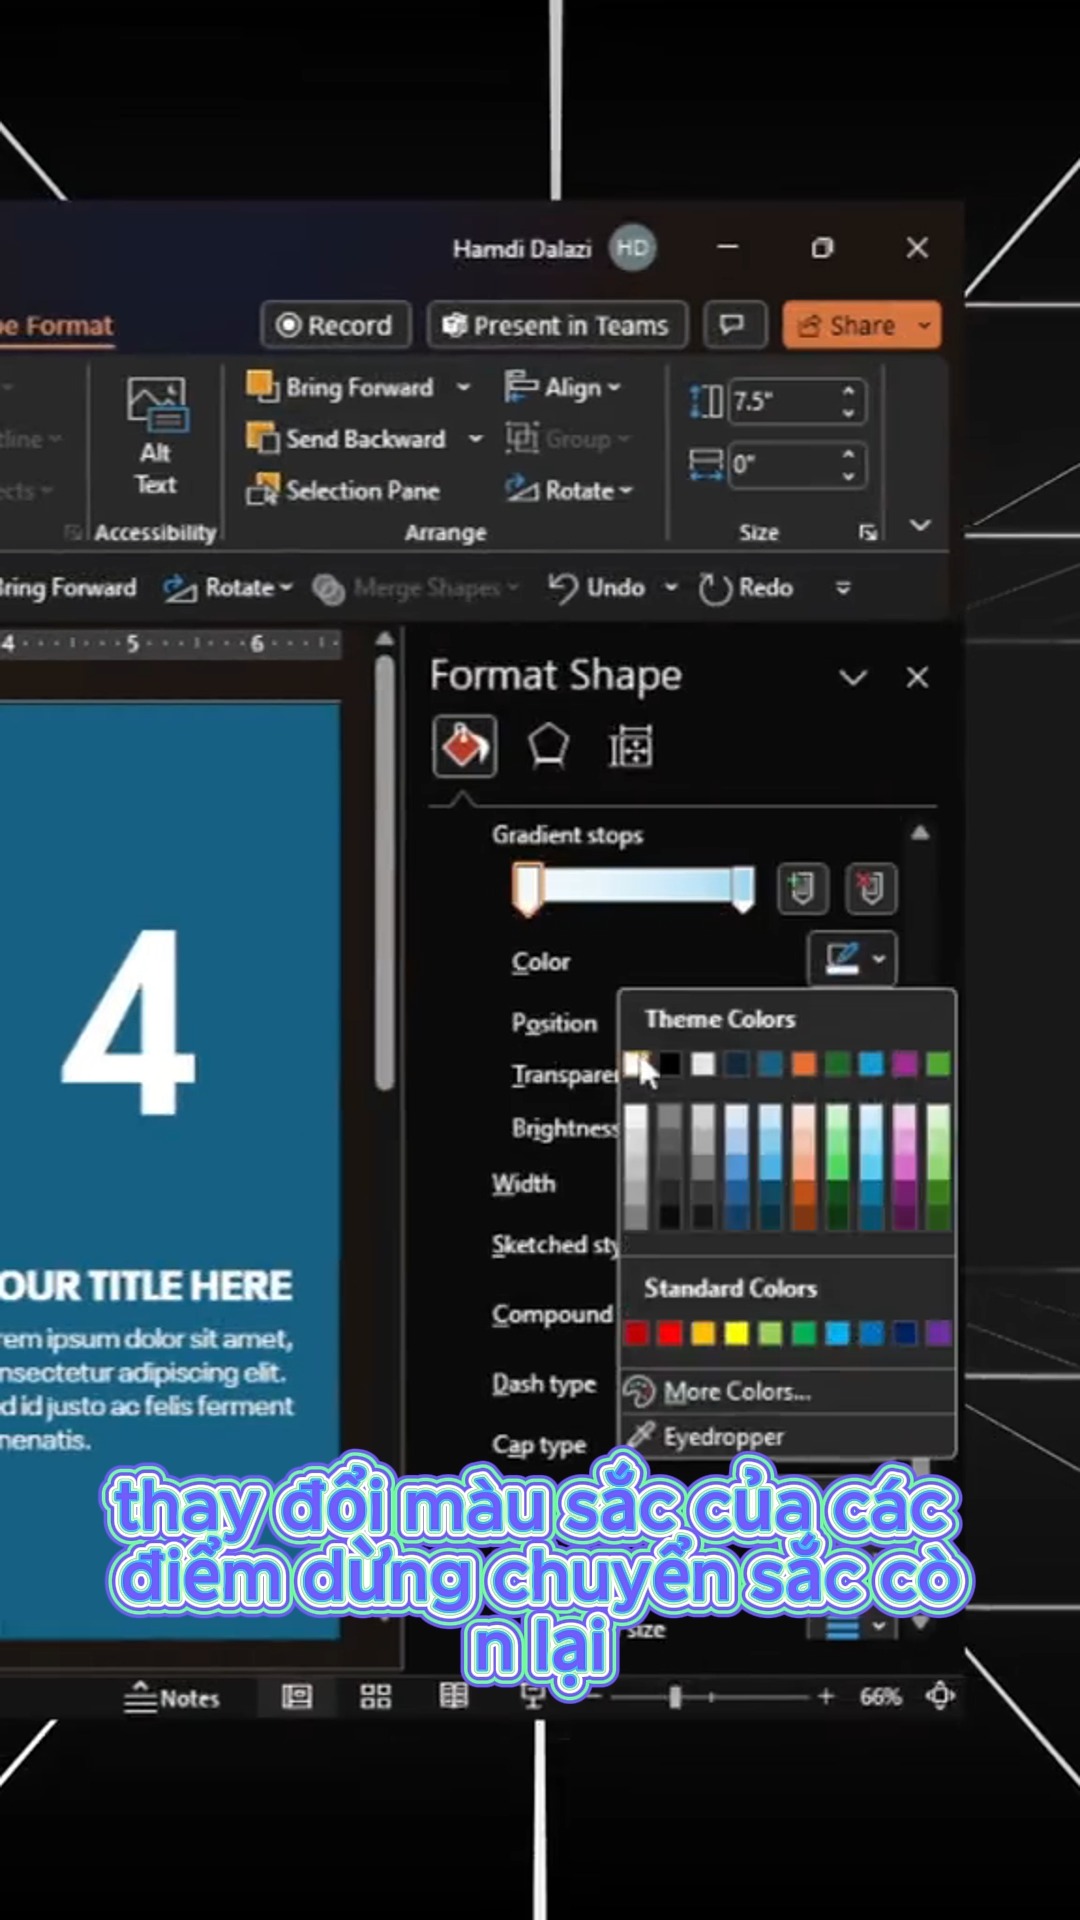Expand Send Backward options arrow
The width and height of the screenshot is (1080, 1920).
(475, 438)
